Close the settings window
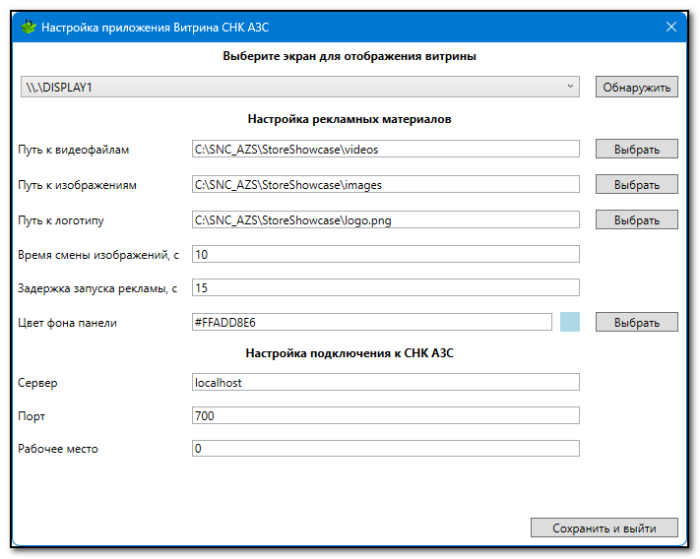The width and height of the screenshot is (700, 559). point(671,27)
